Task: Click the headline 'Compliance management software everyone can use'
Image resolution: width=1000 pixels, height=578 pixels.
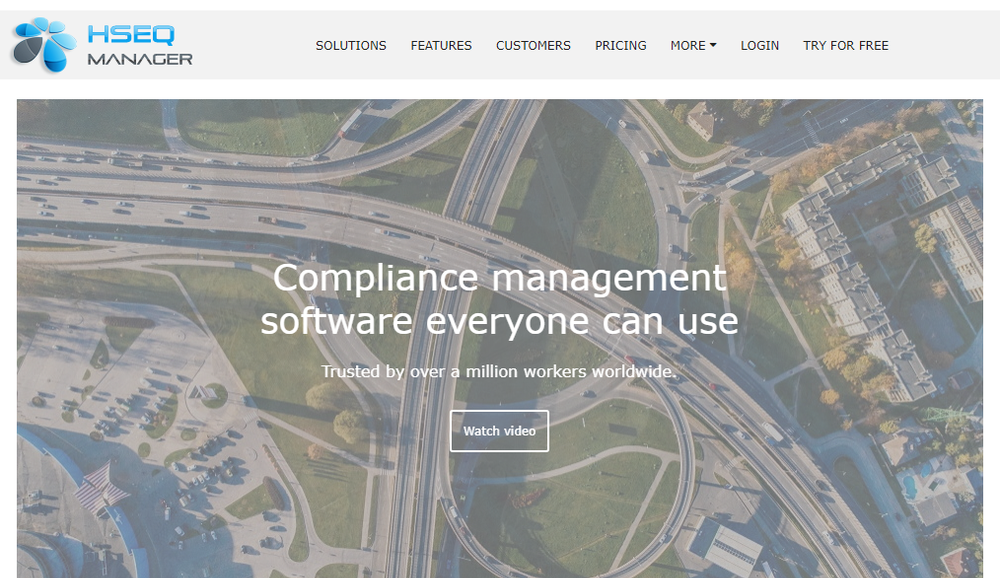Action: [x=500, y=299]
